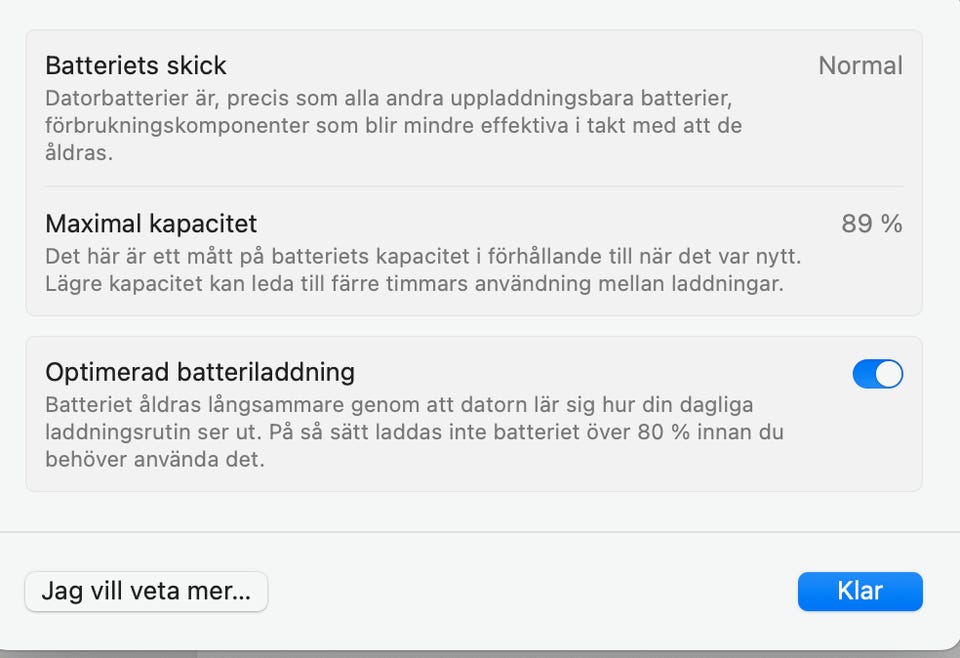This screenshot has width=960, height=658.
Task: Disable the Optimerad batteriladdning switch
Action: pyautogui.click(x=877, y=374)
